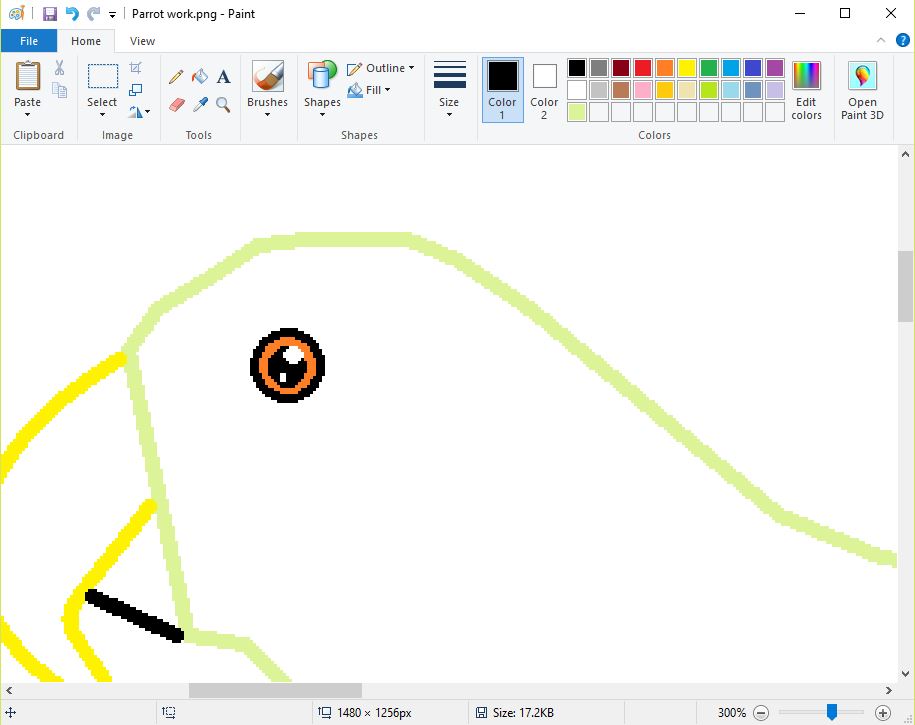Click the zoom slider handle
Image resolution: width=915 pixels, height=725 pixels.
[832, 712]
